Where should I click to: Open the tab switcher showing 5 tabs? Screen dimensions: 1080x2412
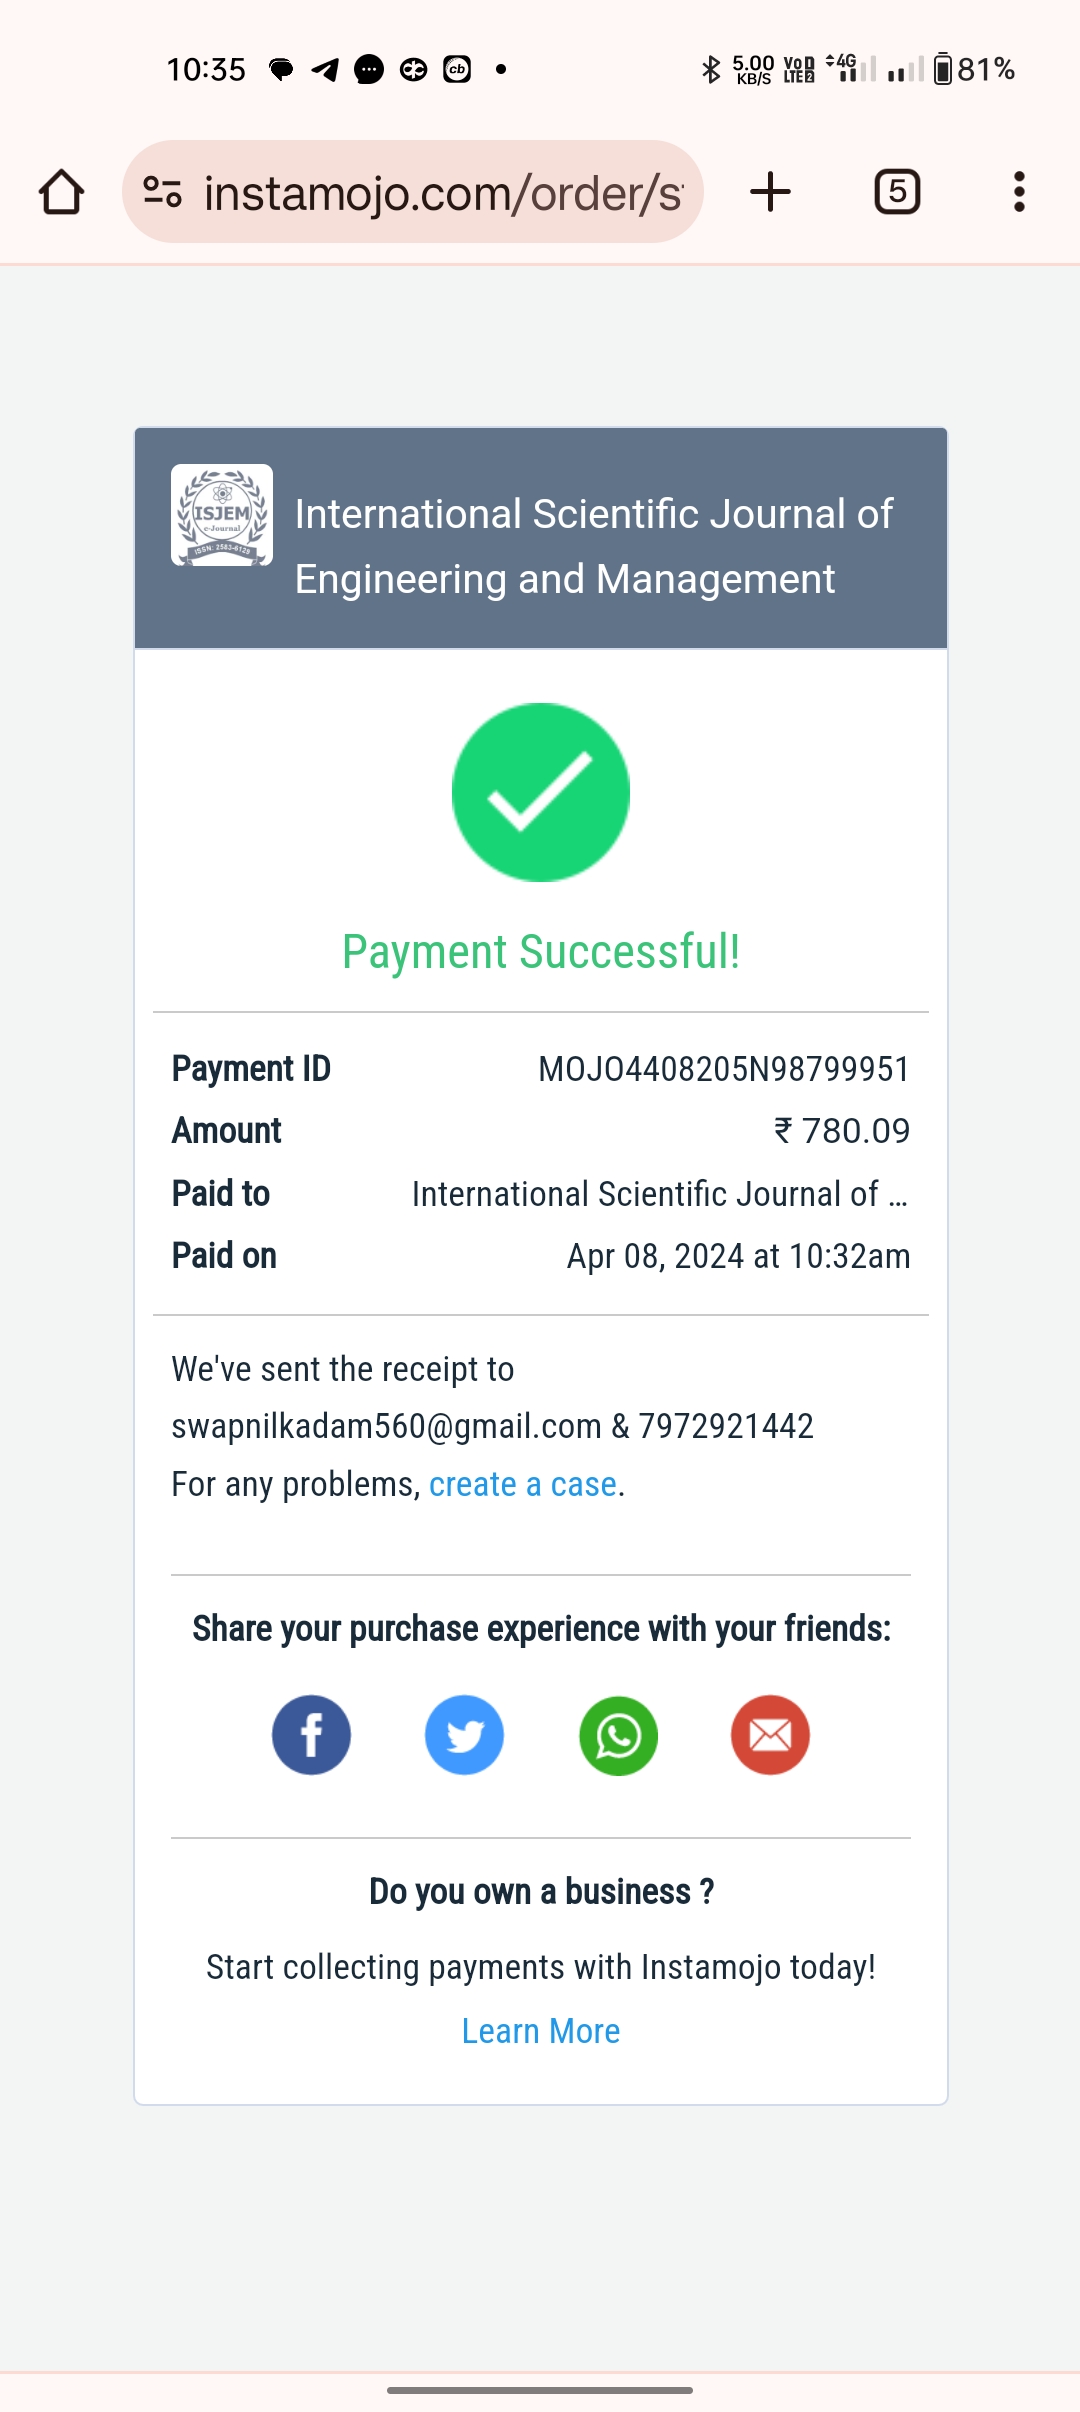coord(897,192)
